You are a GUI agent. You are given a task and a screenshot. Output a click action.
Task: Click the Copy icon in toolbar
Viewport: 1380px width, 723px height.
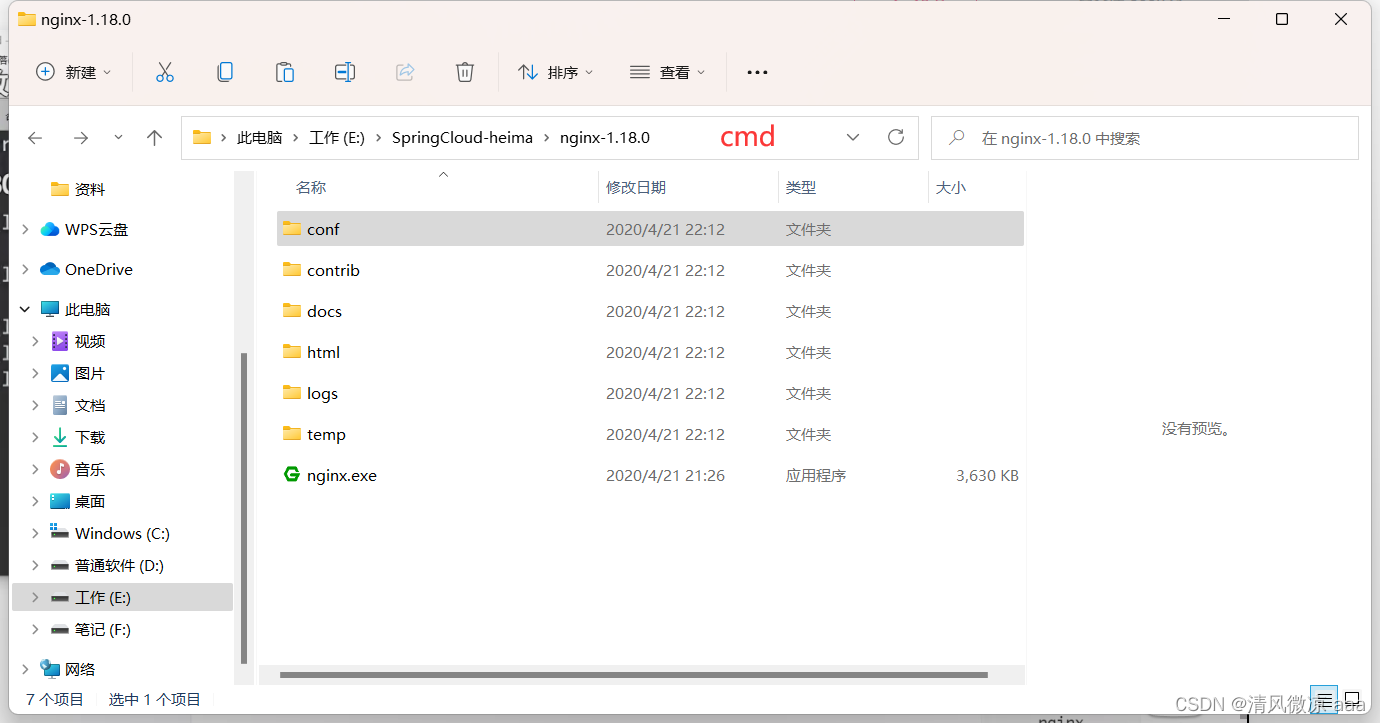(225, 72)
